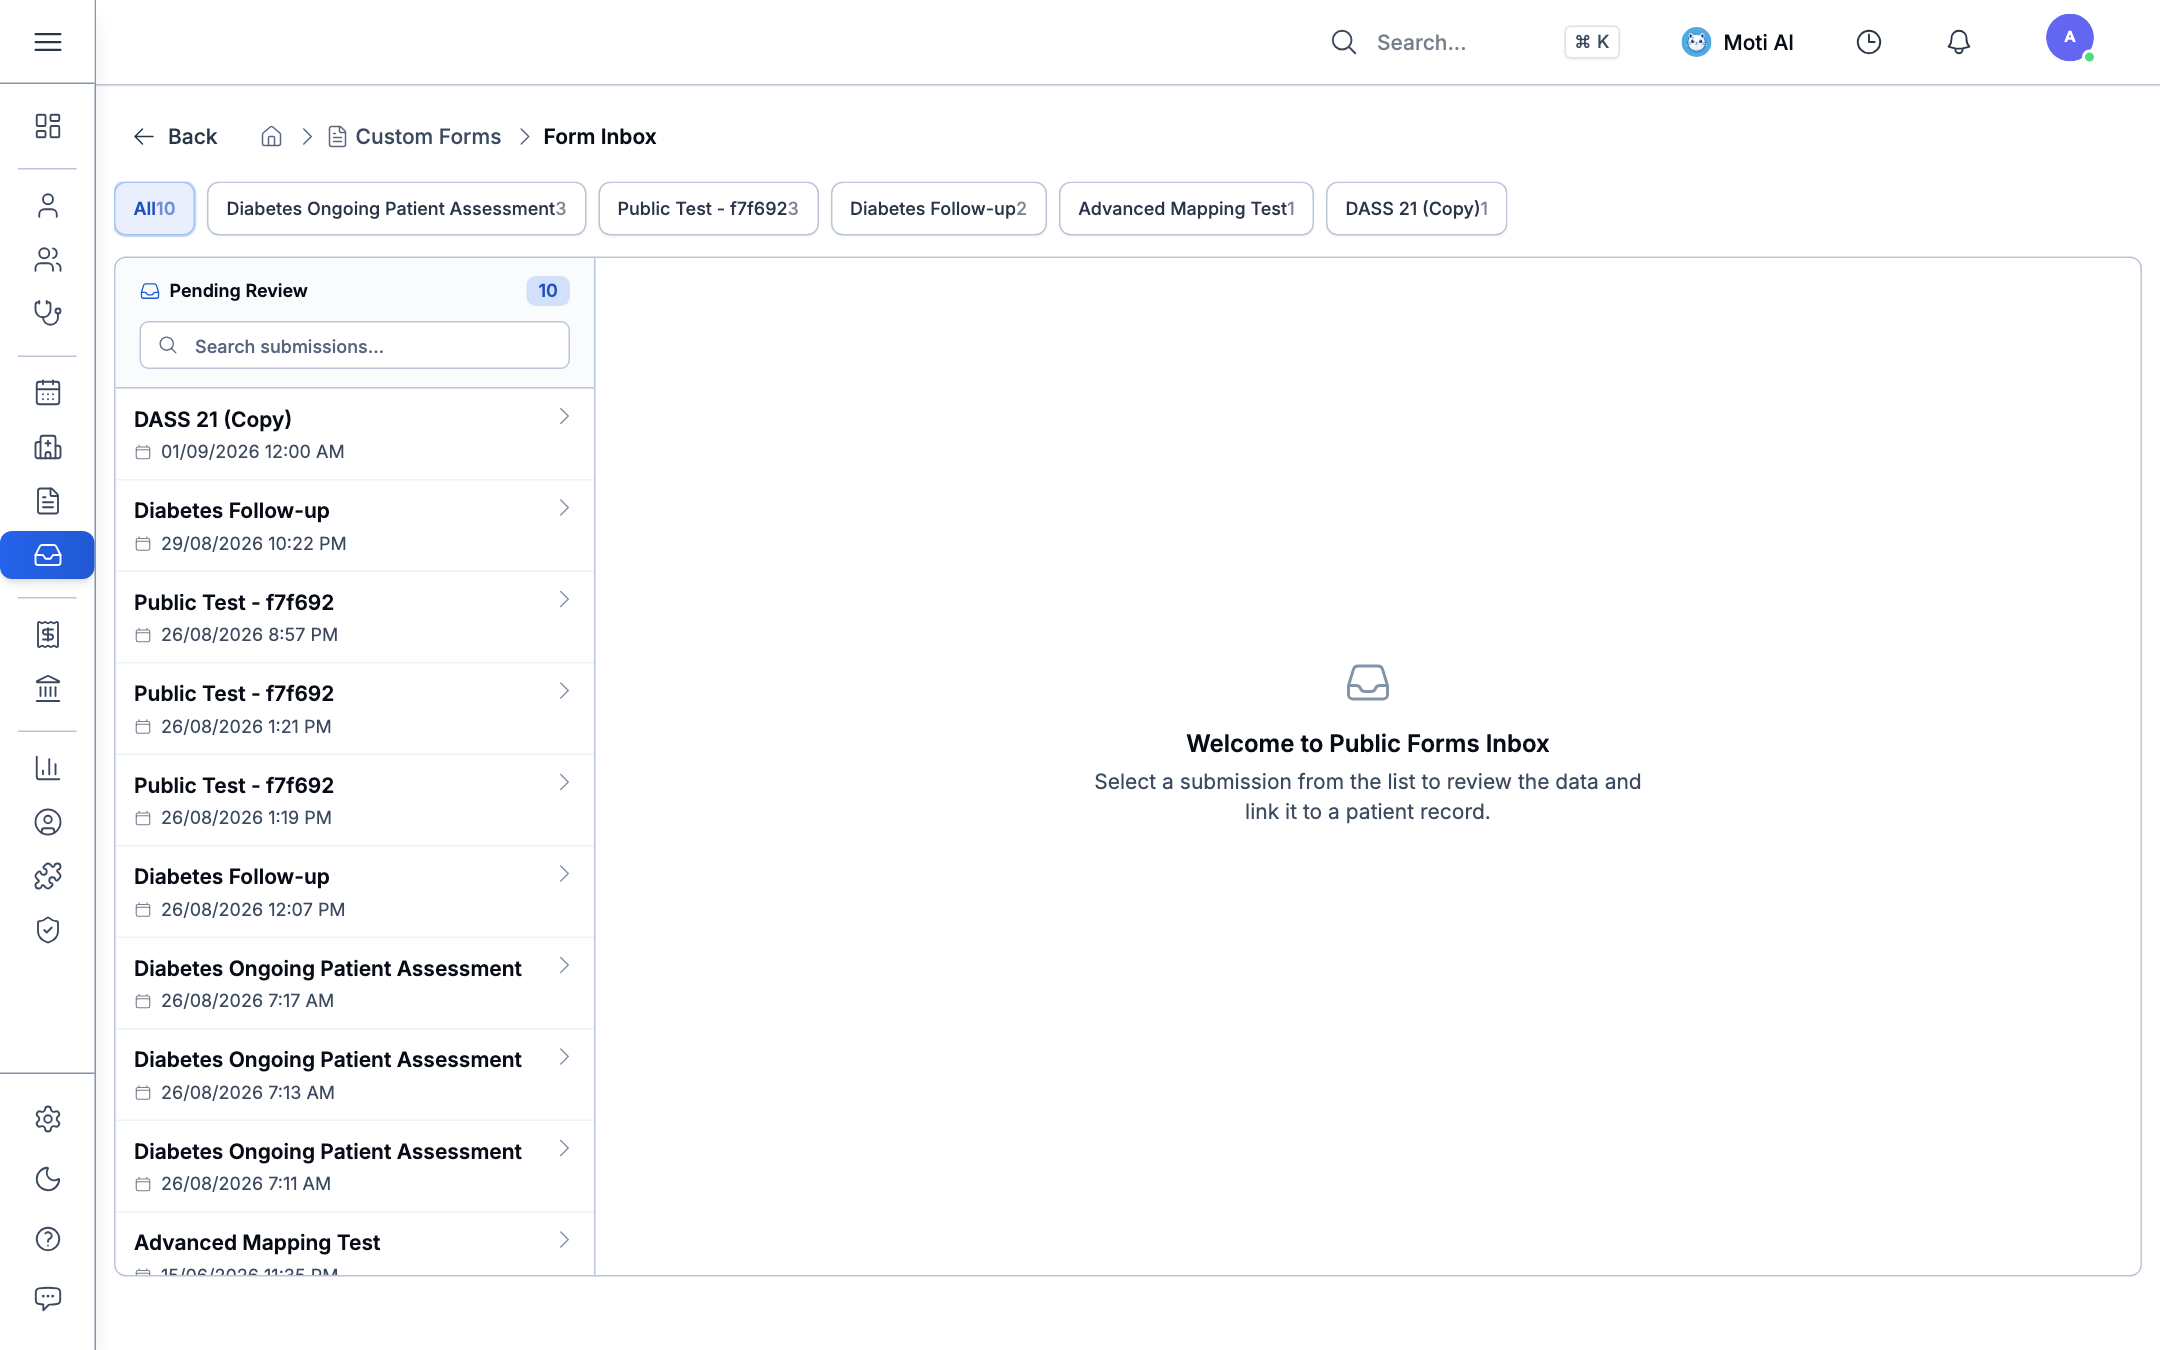Open the notifications bell icon

pos(1958,42)
